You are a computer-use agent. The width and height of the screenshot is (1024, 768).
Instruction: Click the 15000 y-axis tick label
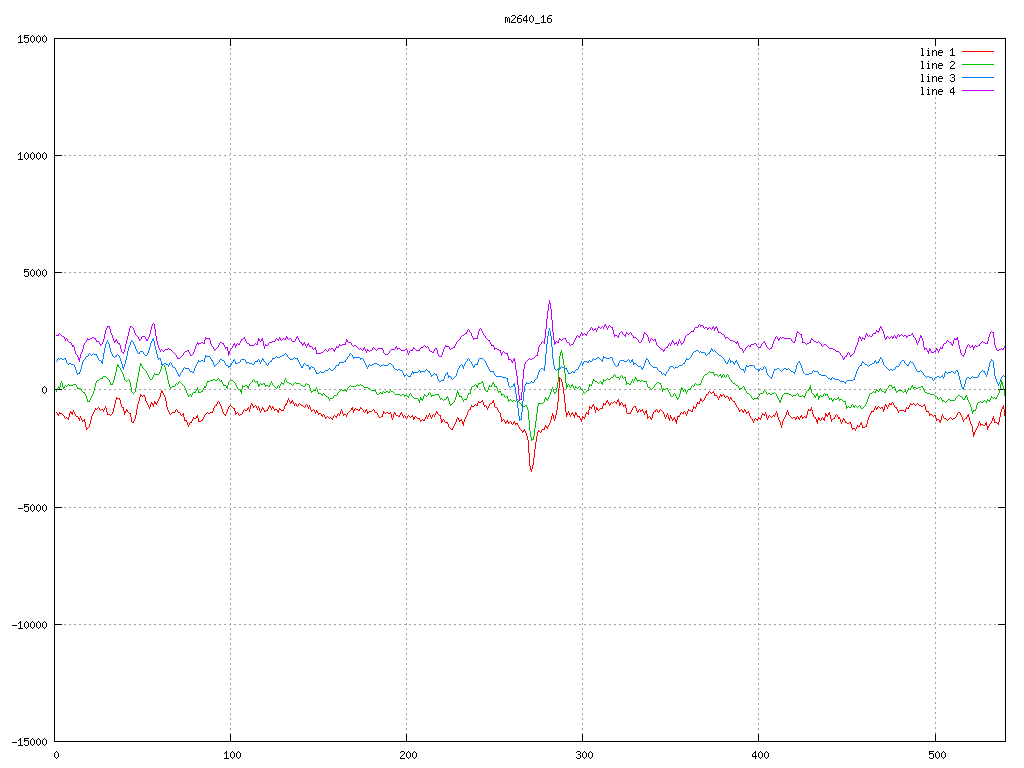pyautogui.click(x=32, y=39)
